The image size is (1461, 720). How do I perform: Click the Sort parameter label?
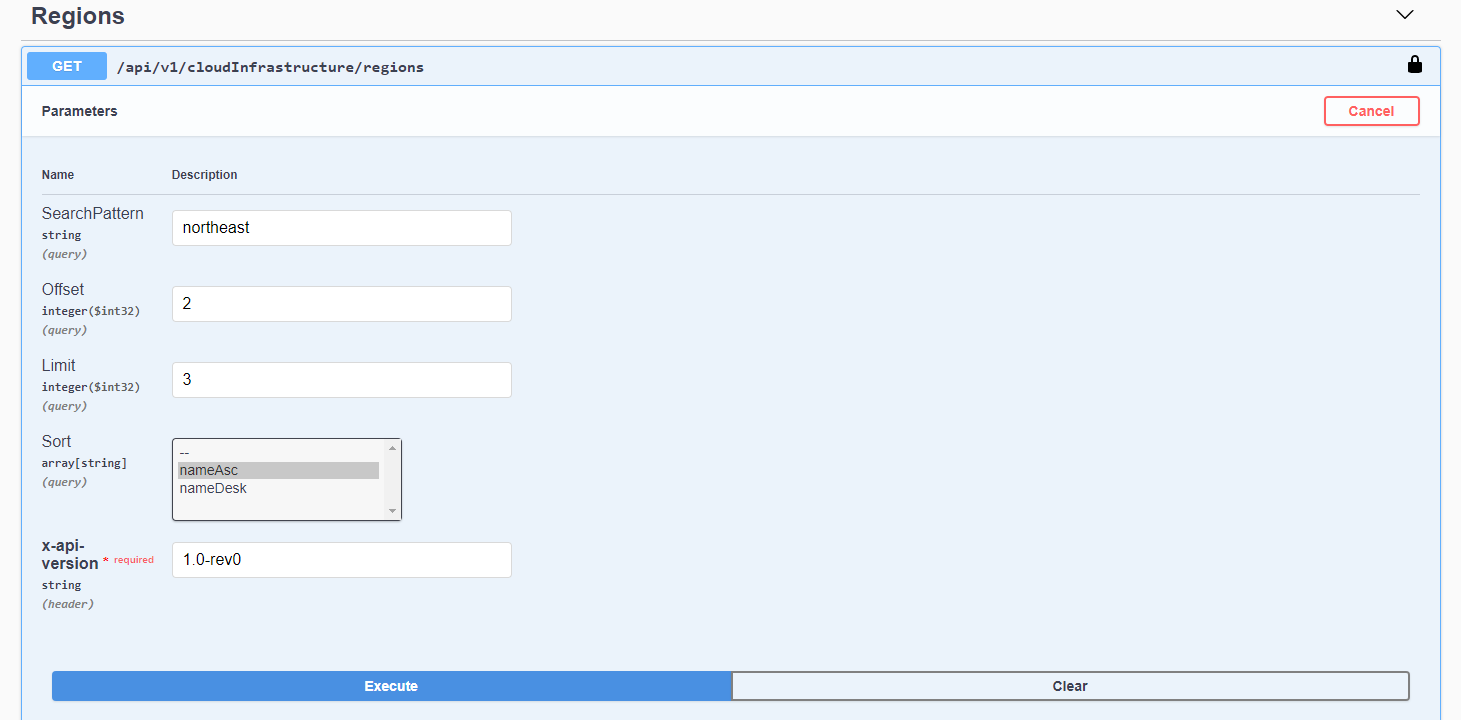pyautogui.click(x=56, y=441)
